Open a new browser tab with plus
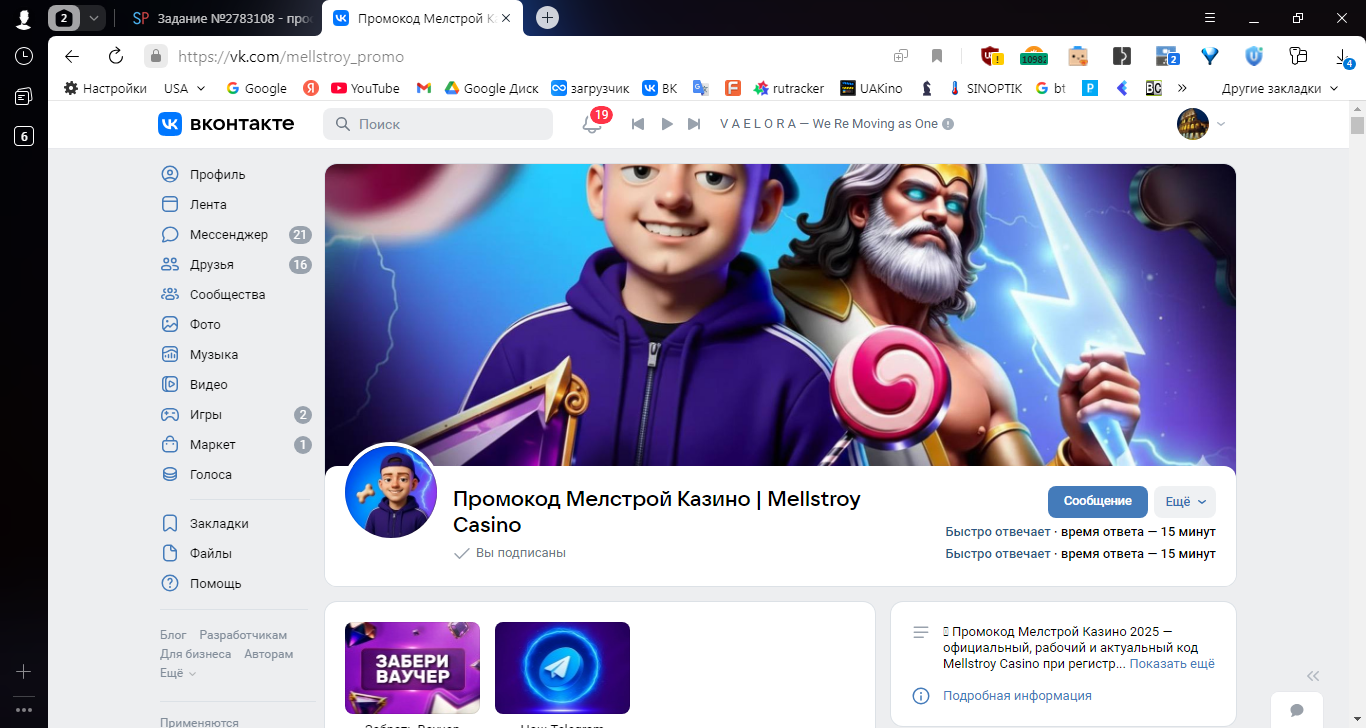 click(x=547, y=18)
